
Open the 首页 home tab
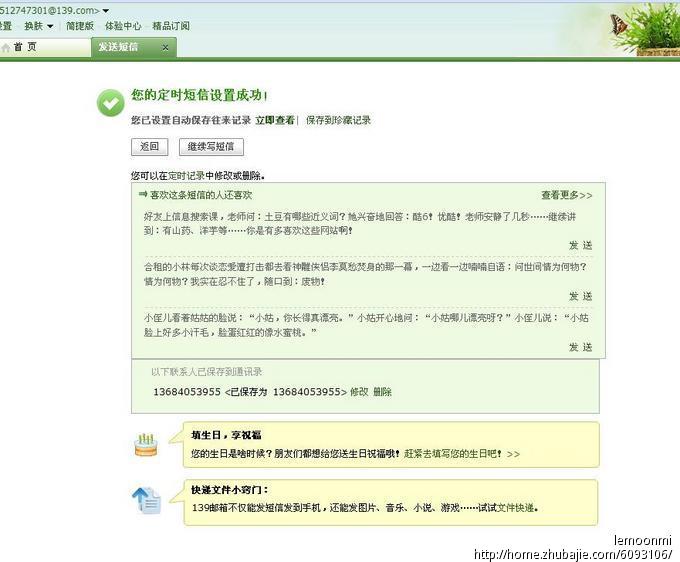[x=45, y=47]
